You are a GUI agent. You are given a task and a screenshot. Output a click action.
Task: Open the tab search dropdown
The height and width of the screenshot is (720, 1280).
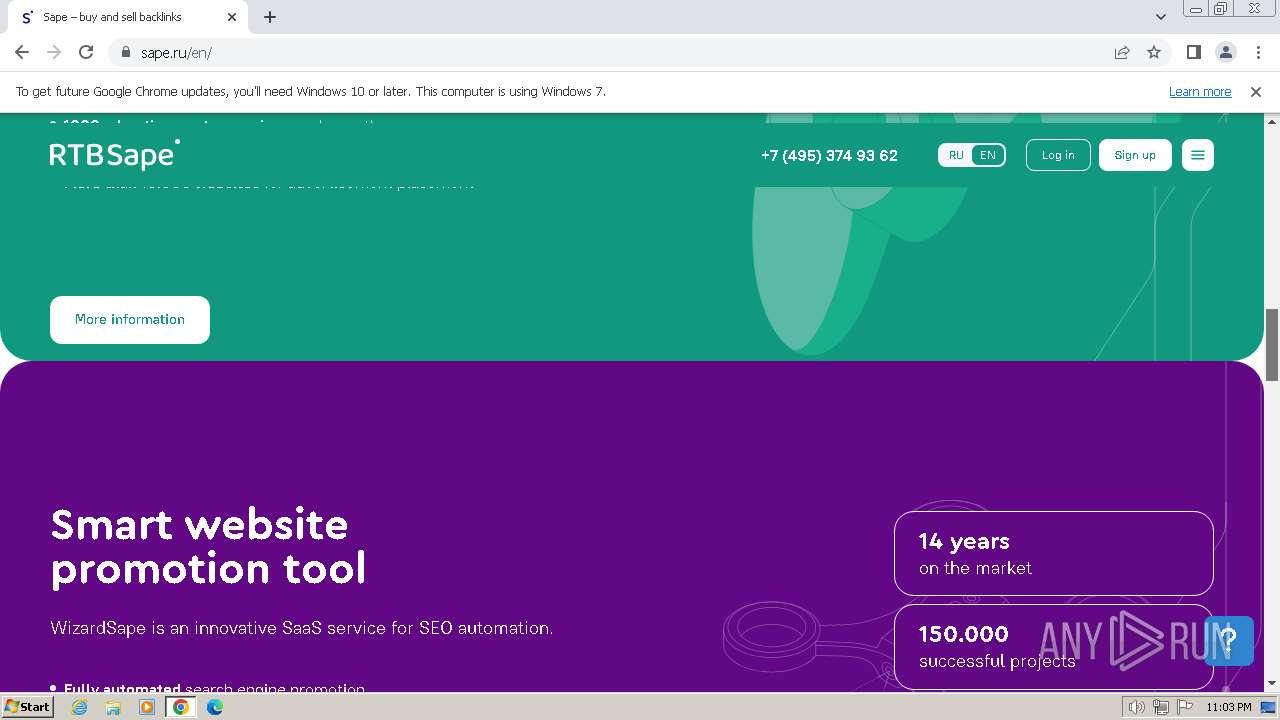tap(1160, 17)
